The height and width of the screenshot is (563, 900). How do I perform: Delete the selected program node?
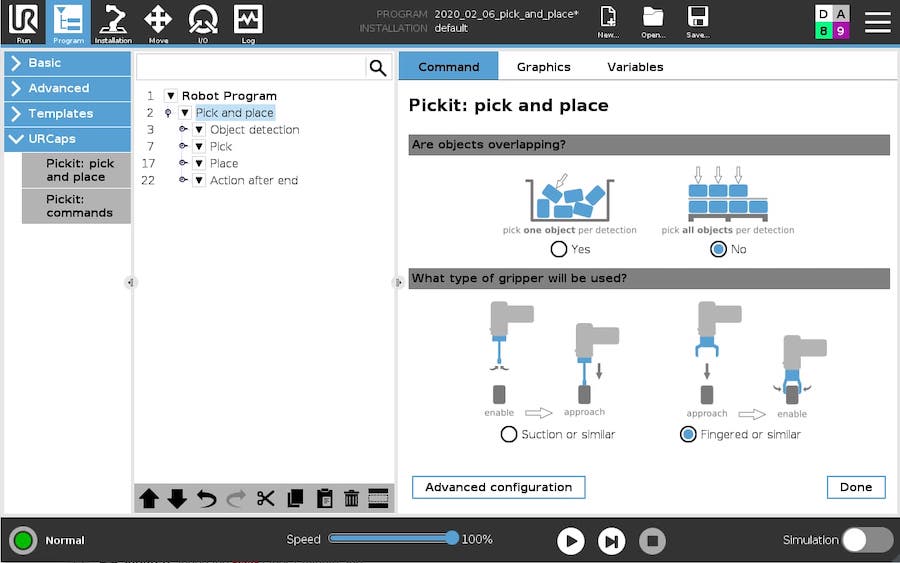(351, 498)
